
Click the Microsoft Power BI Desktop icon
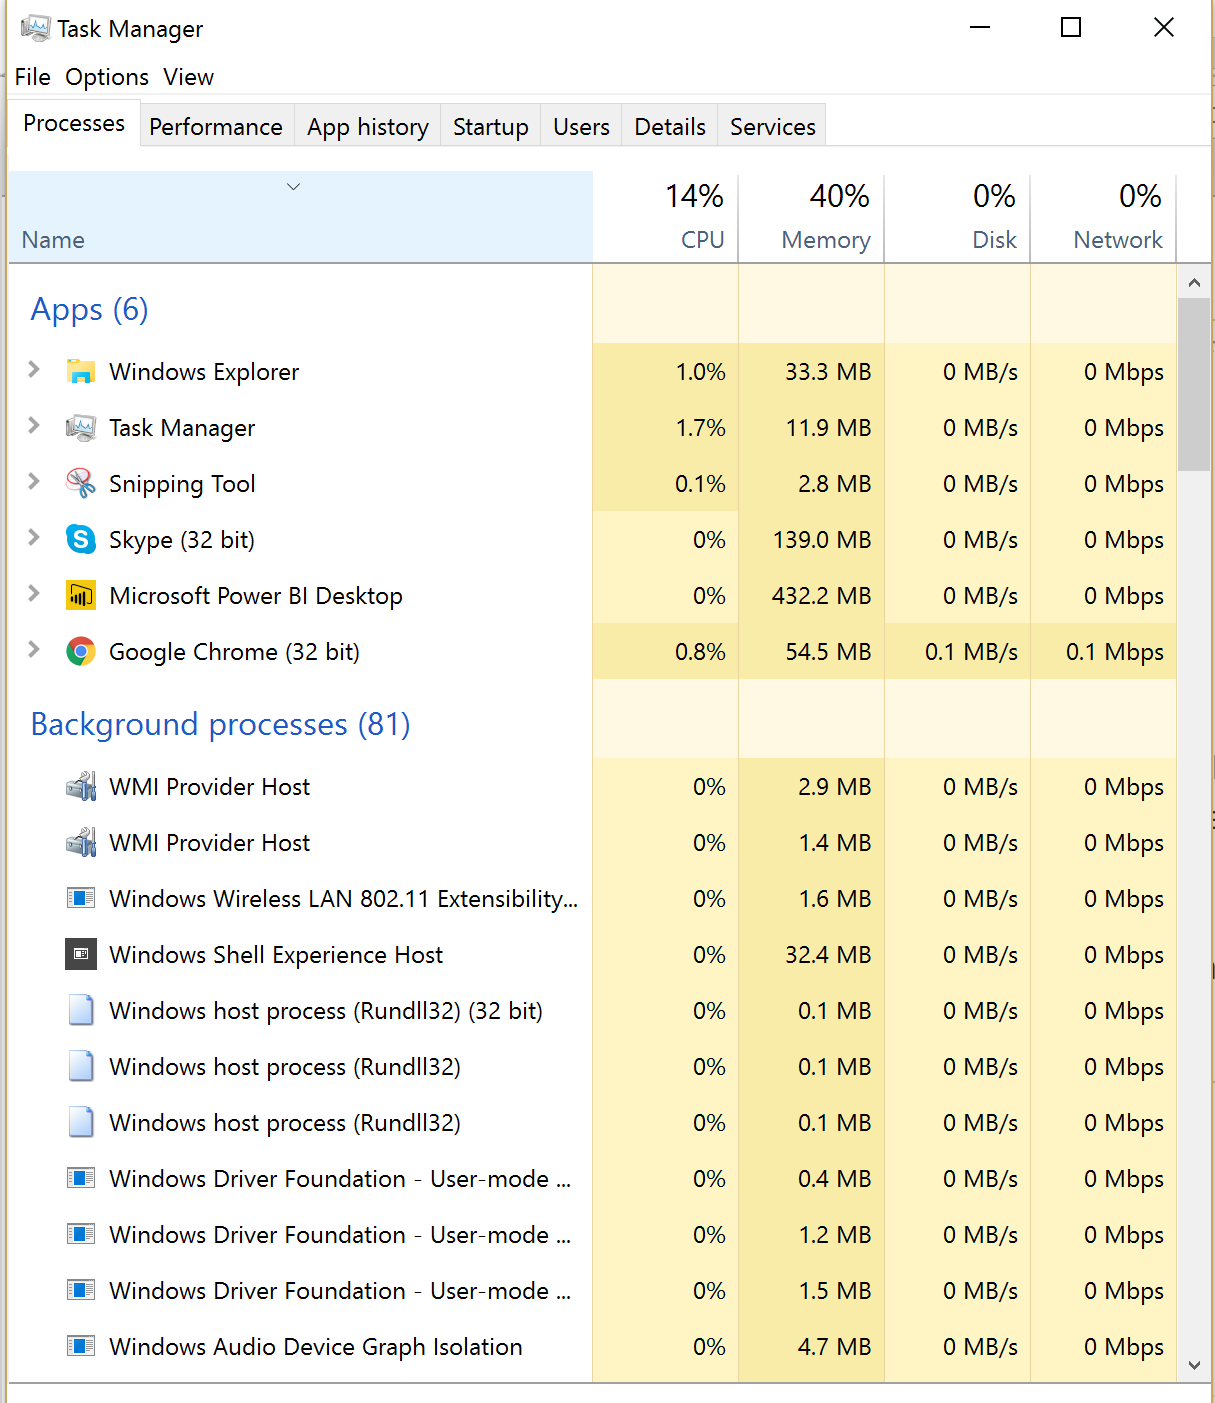[x=81, y=596]
